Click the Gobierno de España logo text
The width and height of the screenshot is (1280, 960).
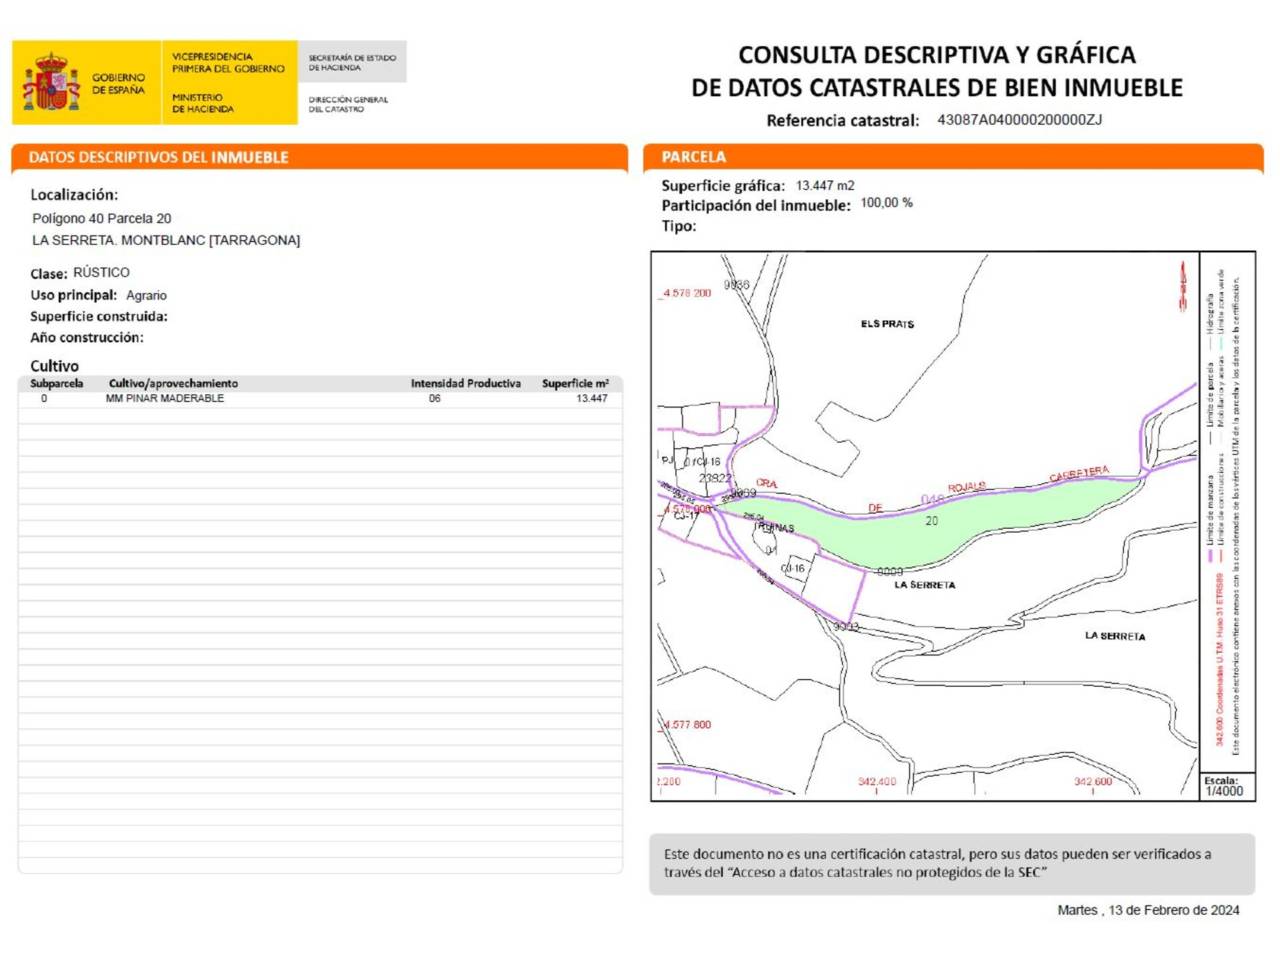coord(118,83)
